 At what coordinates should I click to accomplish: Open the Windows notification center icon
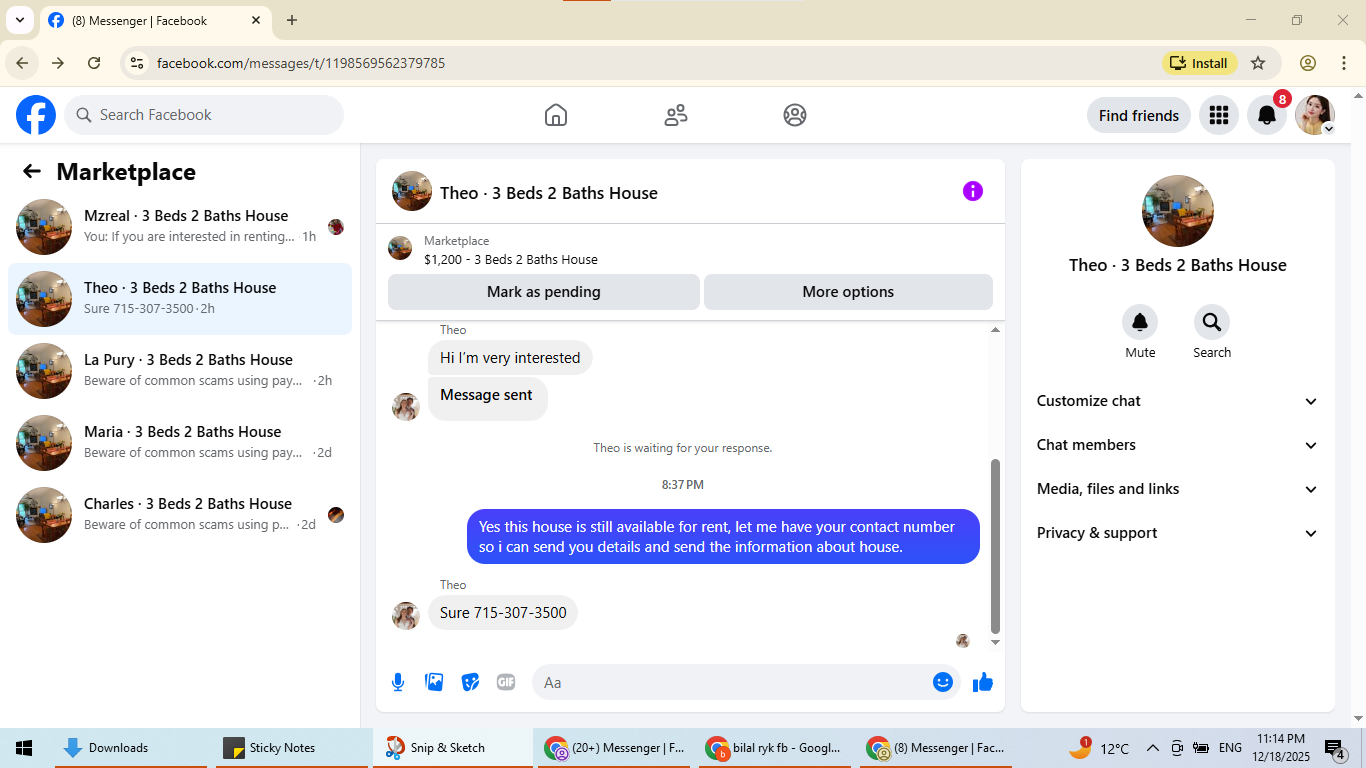coord(1335,748)
